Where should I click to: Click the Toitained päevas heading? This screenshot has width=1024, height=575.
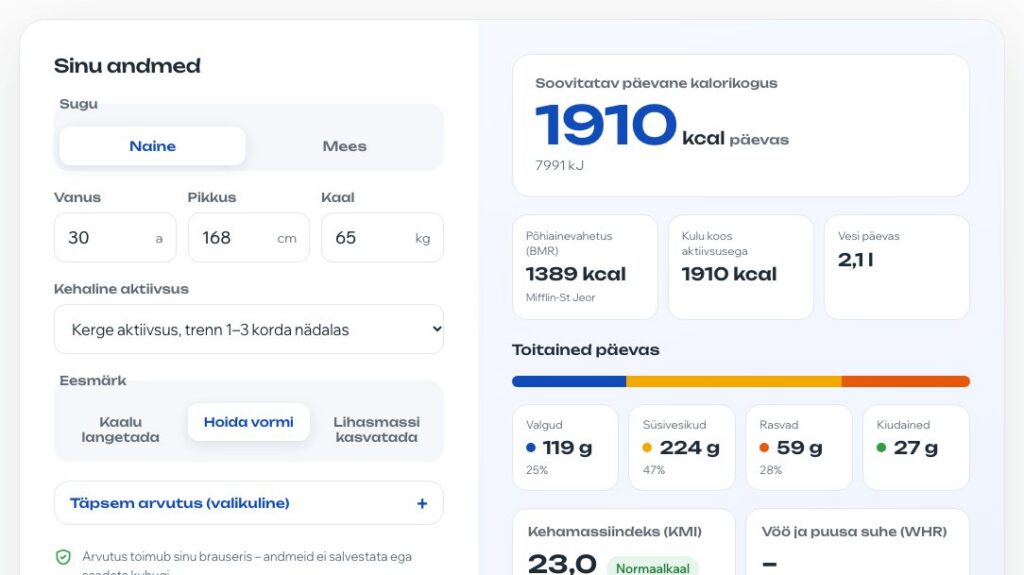586,350
